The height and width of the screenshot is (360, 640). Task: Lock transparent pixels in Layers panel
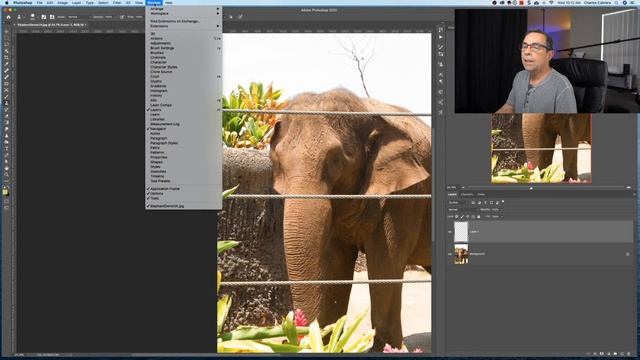(x=456, y=216)
